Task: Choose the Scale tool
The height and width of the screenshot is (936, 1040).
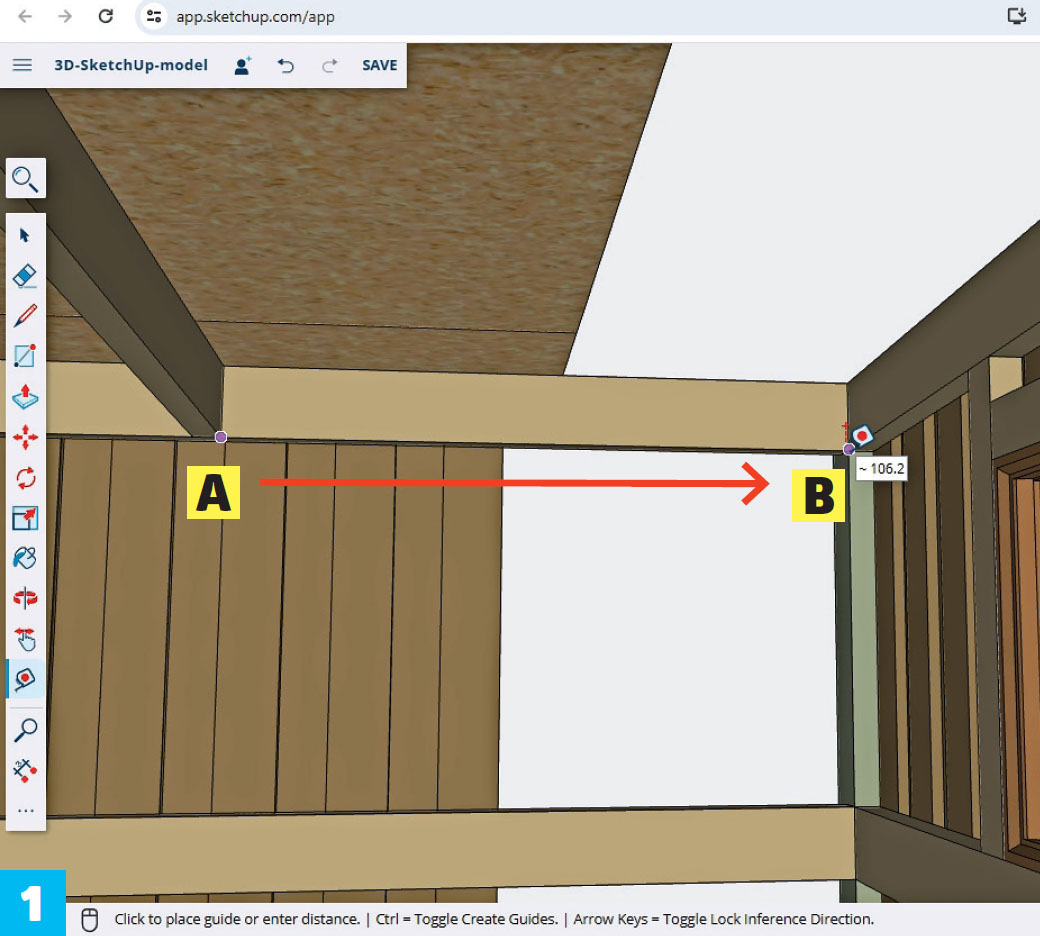Action: point(25,518)
